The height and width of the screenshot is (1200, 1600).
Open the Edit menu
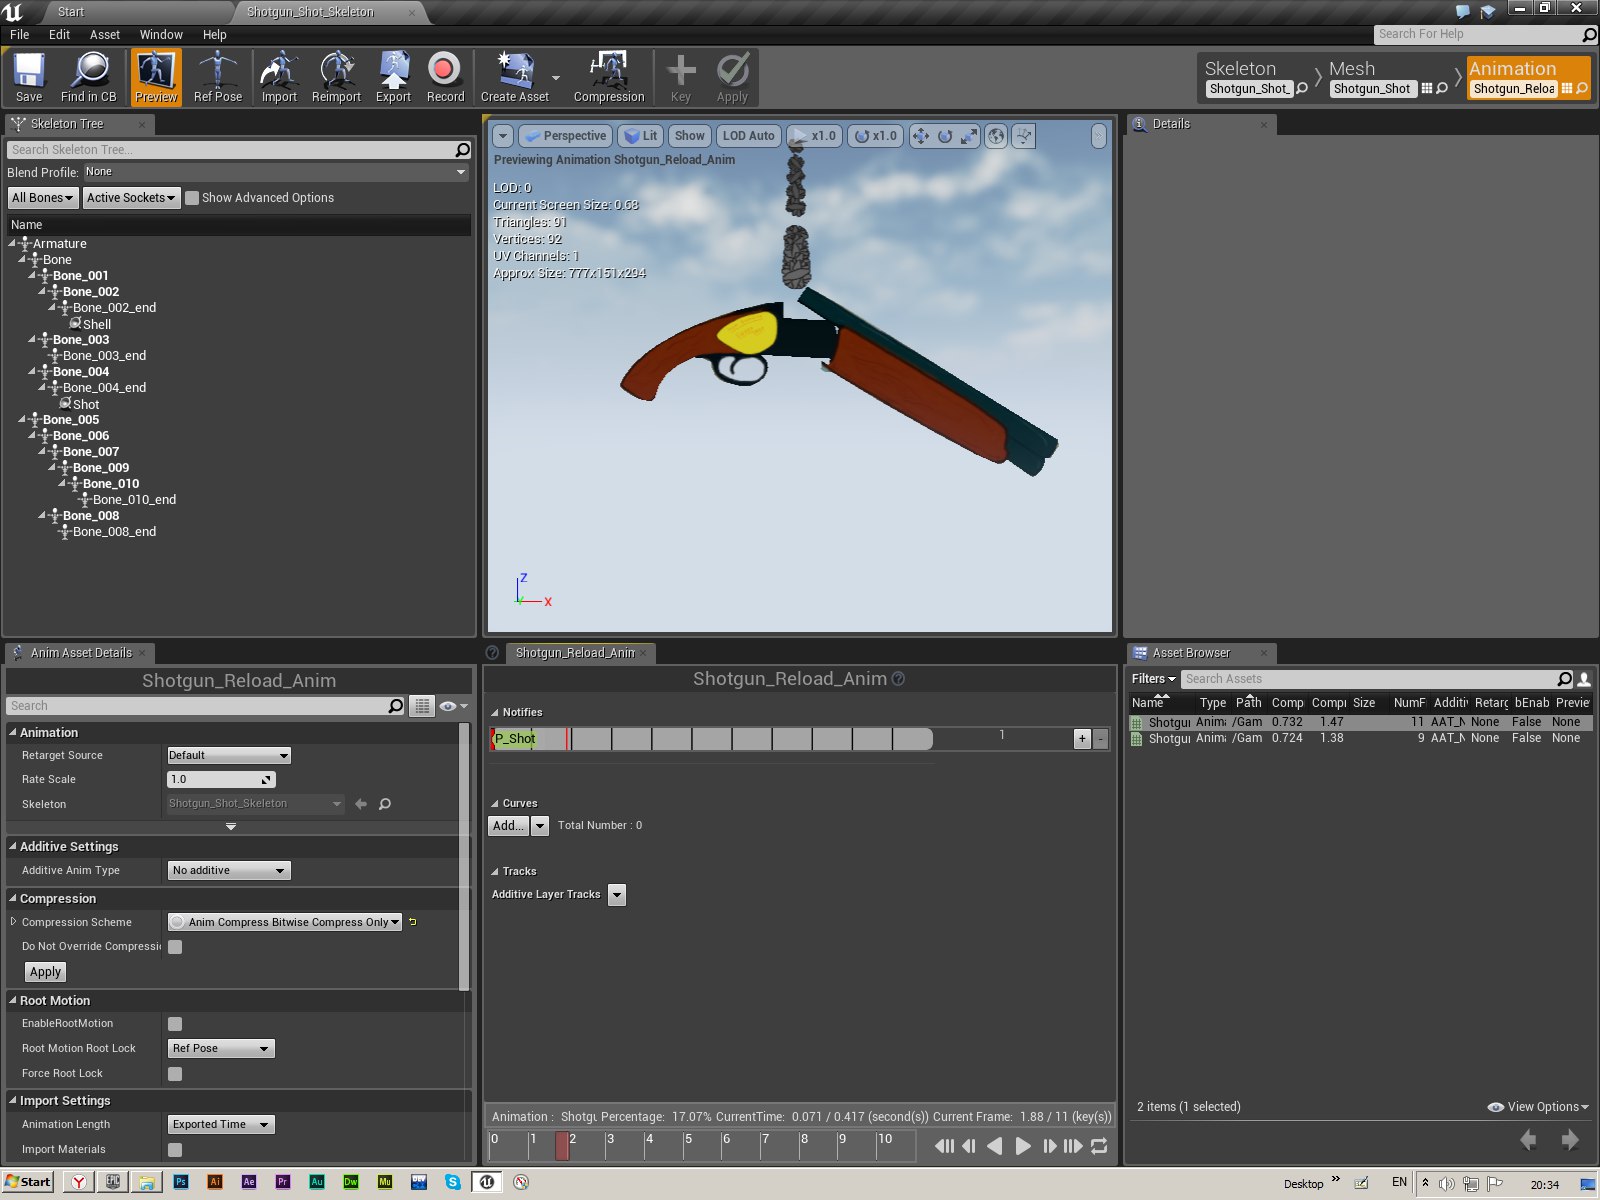coord(60,34)
